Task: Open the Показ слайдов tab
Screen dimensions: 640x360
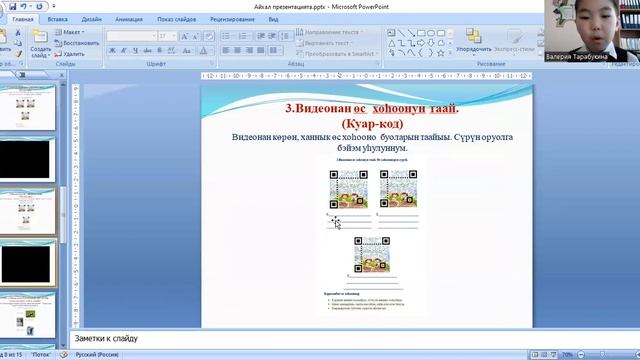Action: 176,19
